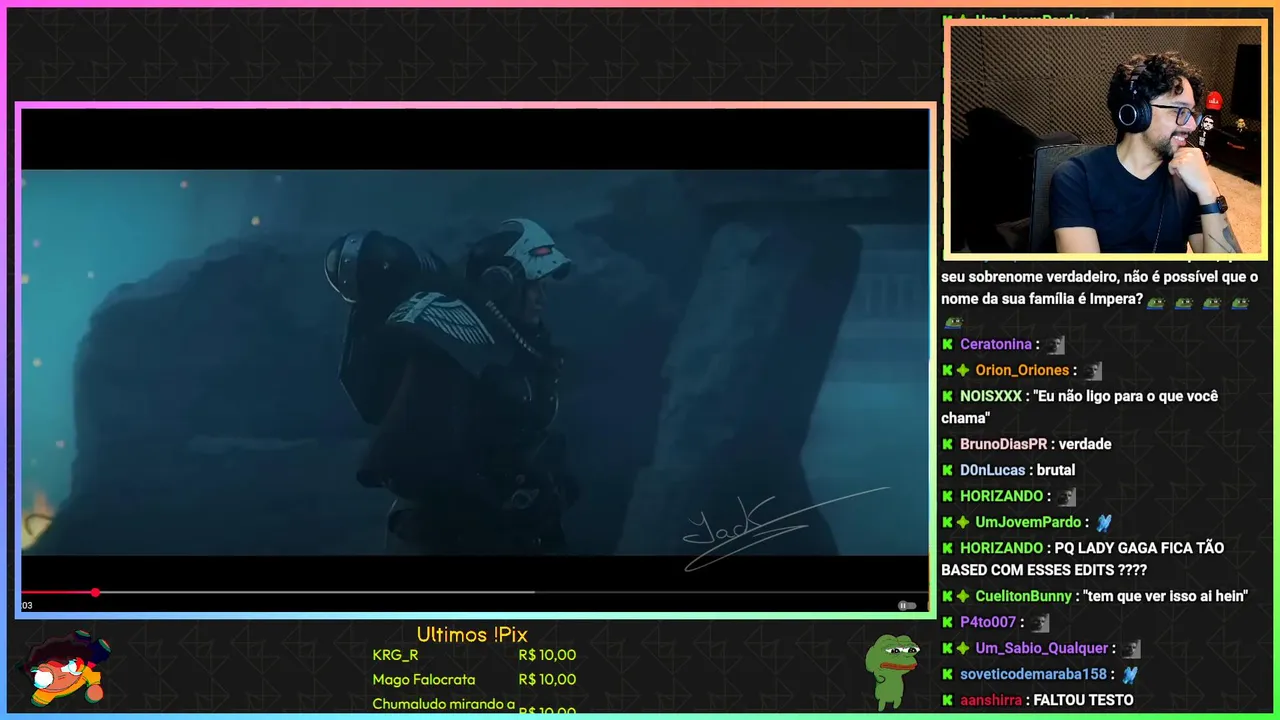
Task: Click the green diamond badge beside CuelitonBunny
Action: pos(963,596)
